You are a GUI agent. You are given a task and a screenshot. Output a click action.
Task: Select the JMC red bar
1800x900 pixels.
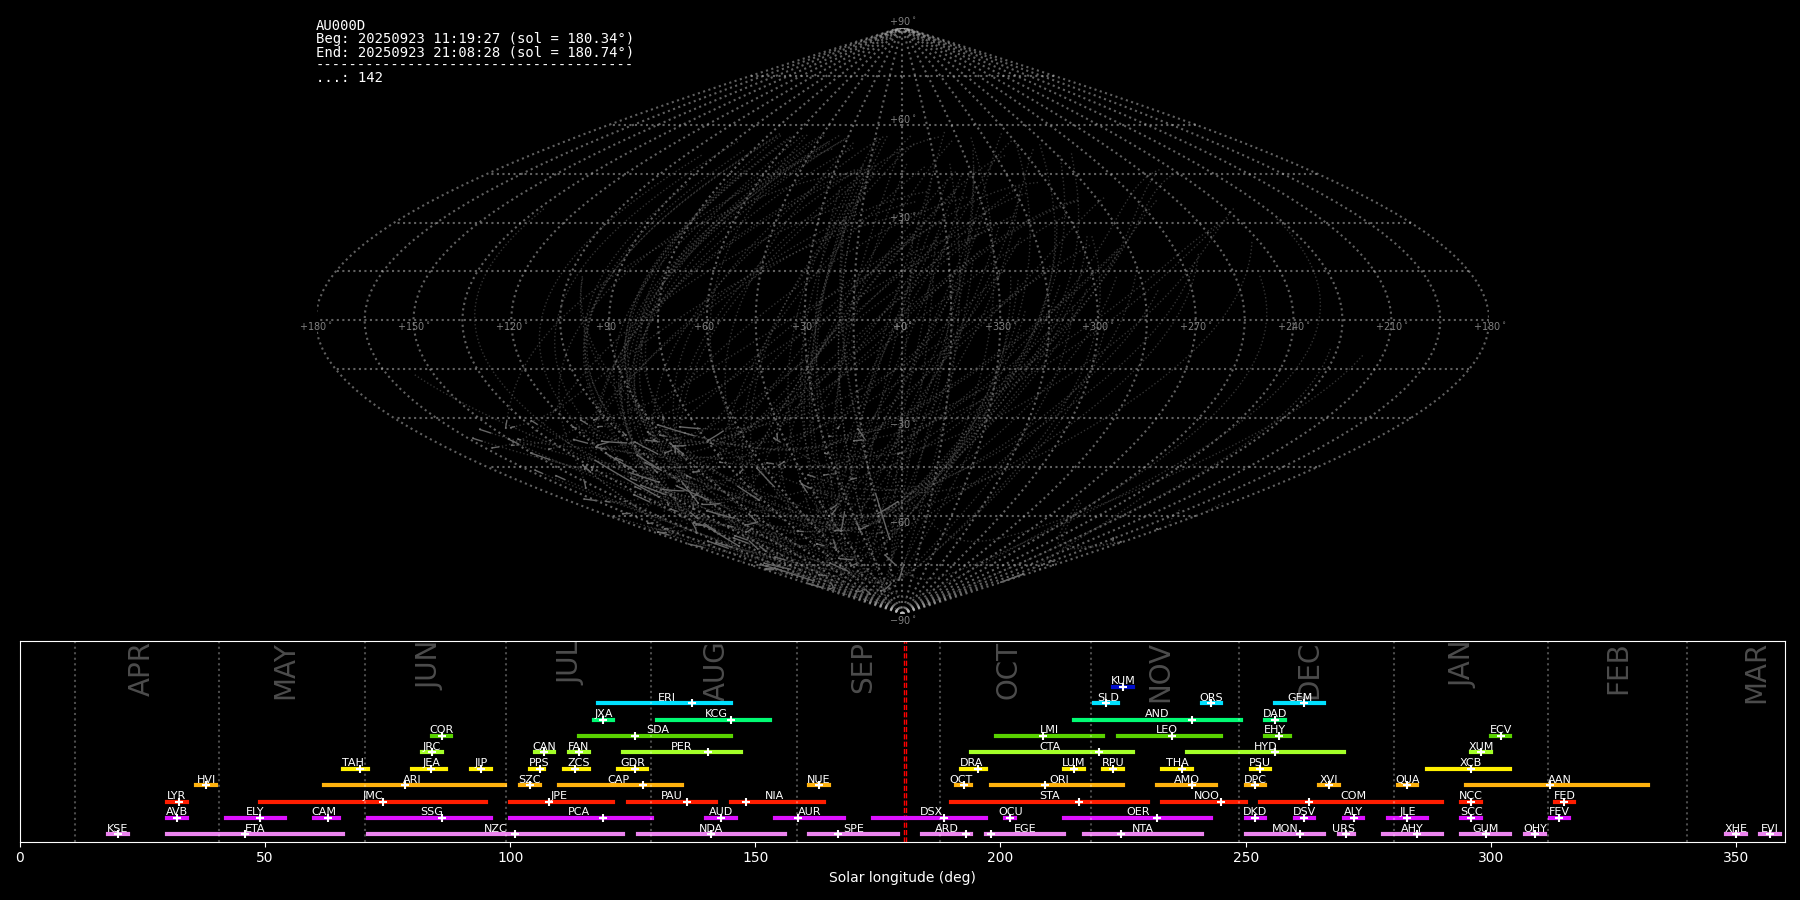click(373, 802)
